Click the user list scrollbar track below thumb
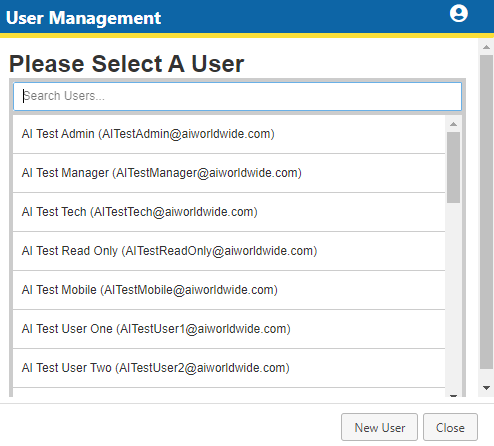Viewport: 494px width, 446px height. pos(453,297)
